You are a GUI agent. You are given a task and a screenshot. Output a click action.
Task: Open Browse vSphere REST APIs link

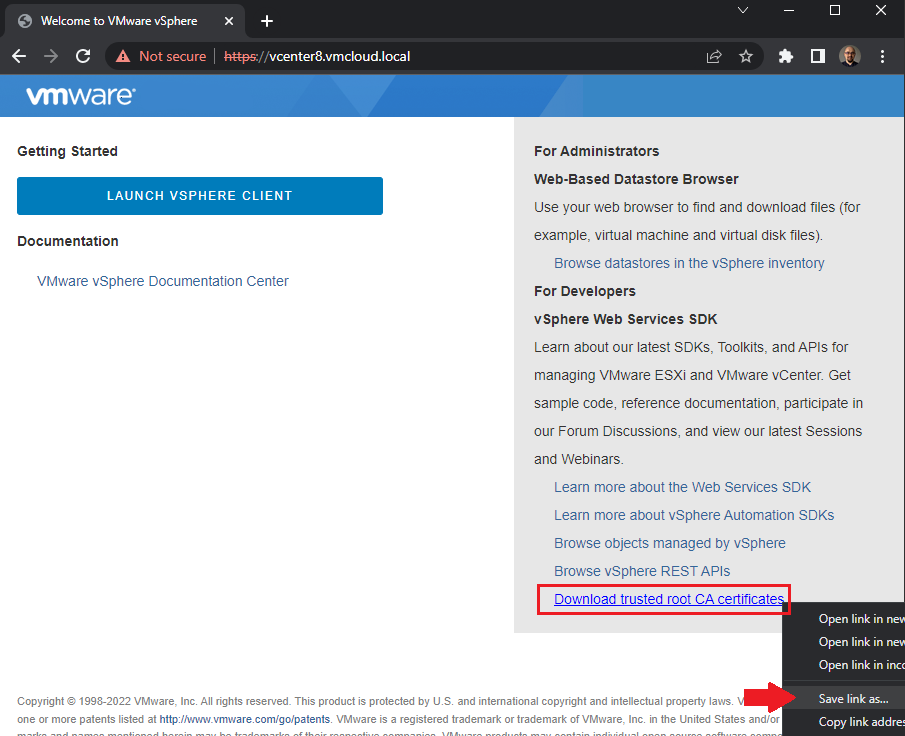click(x=642, y=571)
